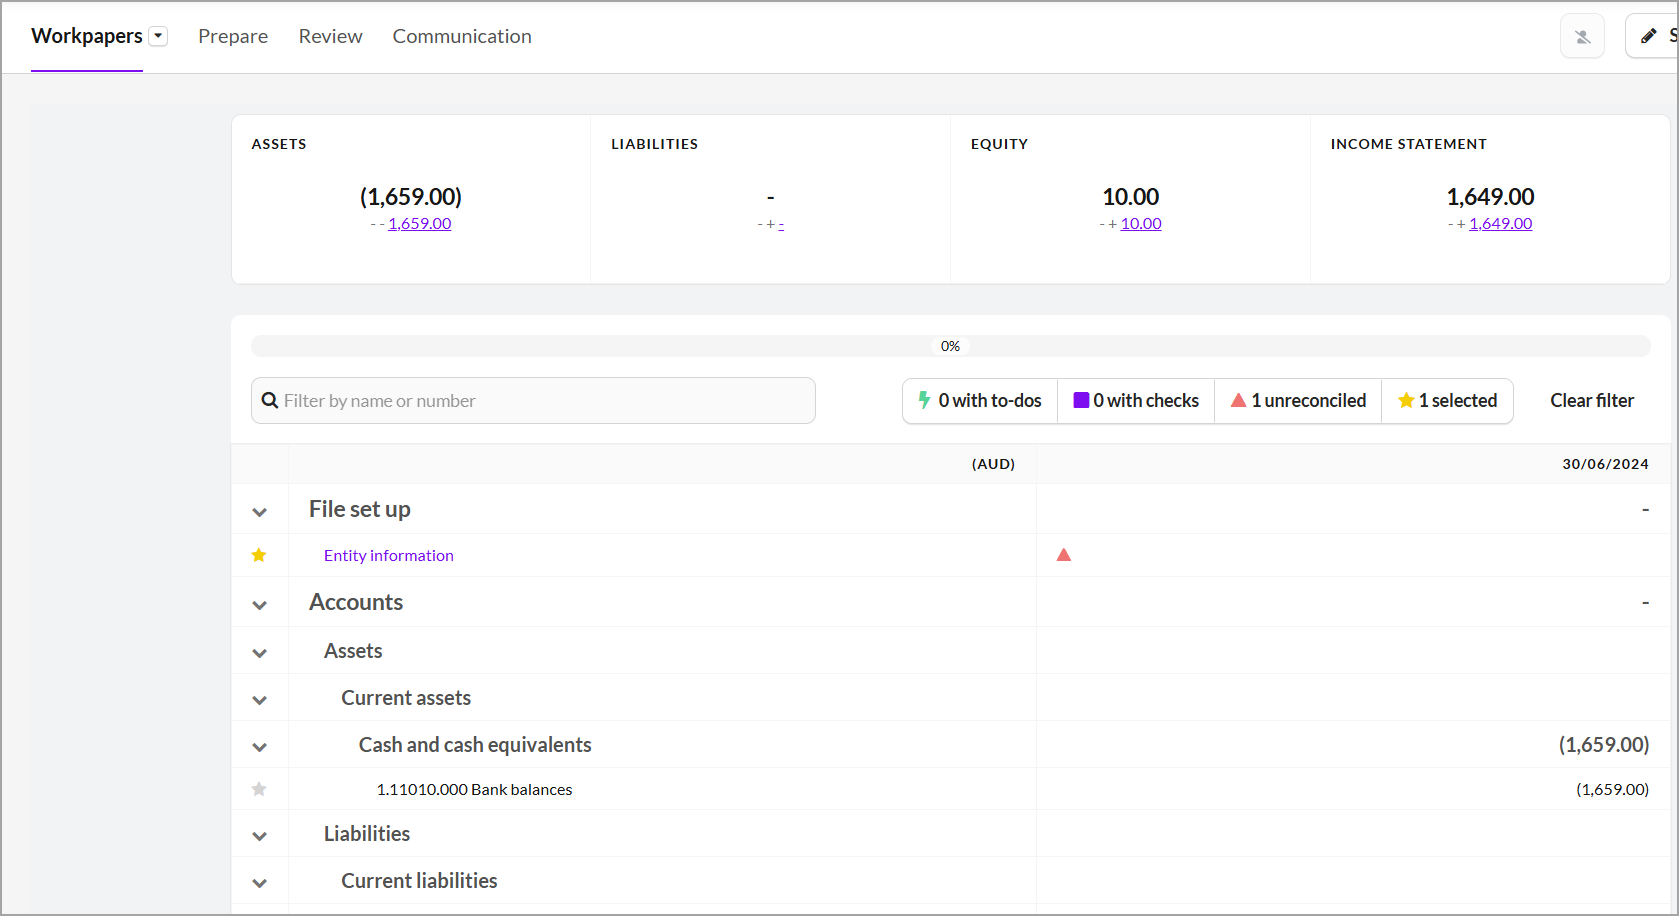The width and height of the screenshot is (1679, 916).
Task: Toggle the '1 selected' star filter
Action: pos(1447,401)
